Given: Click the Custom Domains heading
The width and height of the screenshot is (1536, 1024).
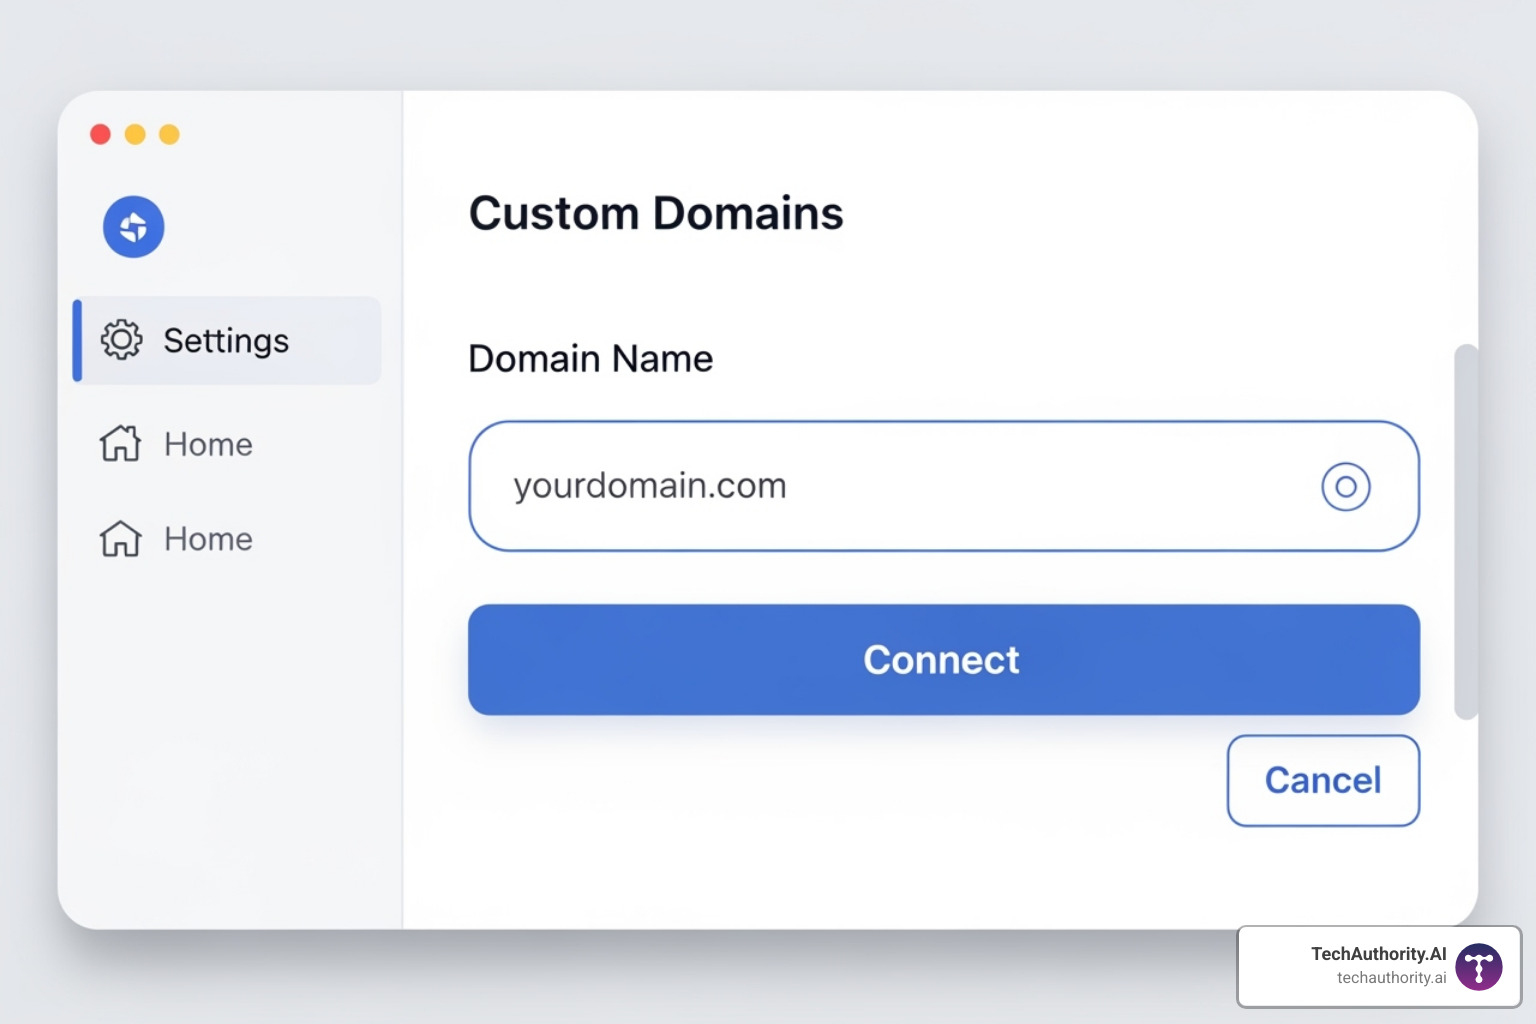Looking at the screenshot, I should [x=656, y=213].
